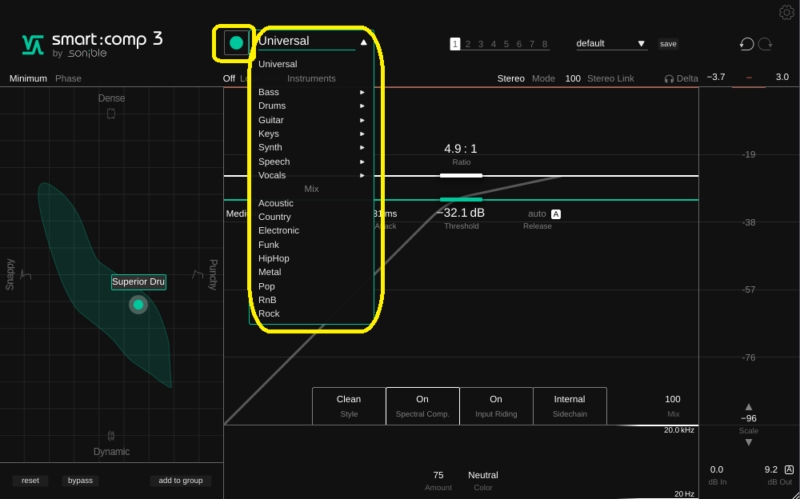Click the Ratio slider handle
The width and height of the screenshot is (800, 499).
coord(461,175)
